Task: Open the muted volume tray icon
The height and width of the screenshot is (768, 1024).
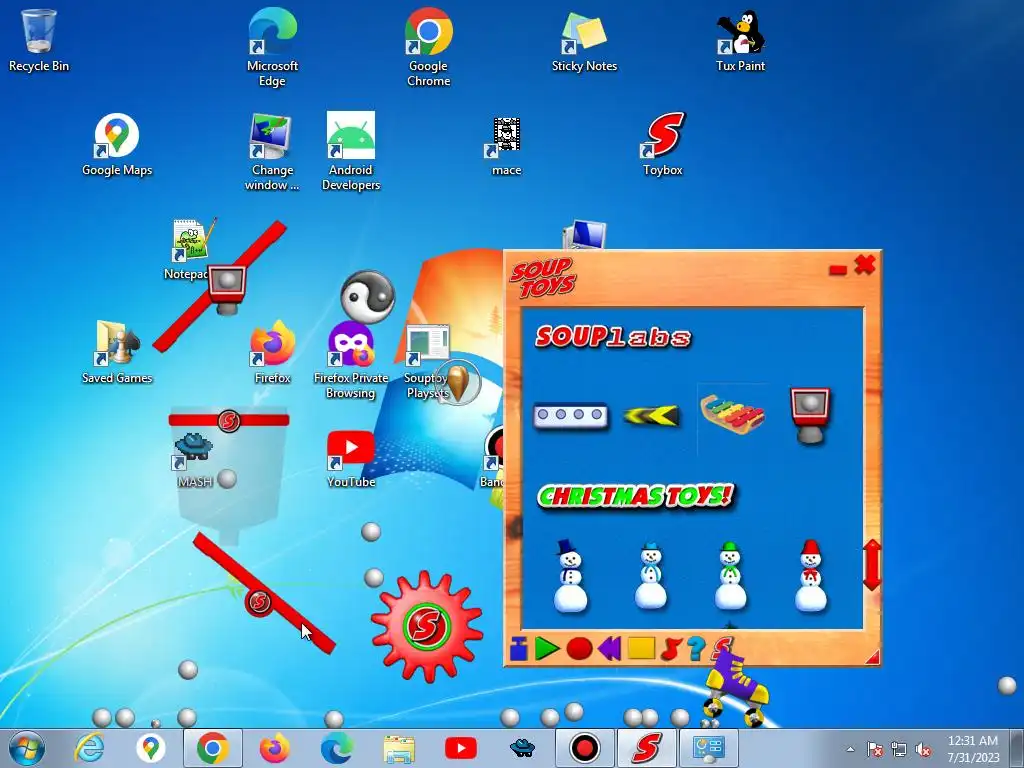Action: (x=923, y=749)
